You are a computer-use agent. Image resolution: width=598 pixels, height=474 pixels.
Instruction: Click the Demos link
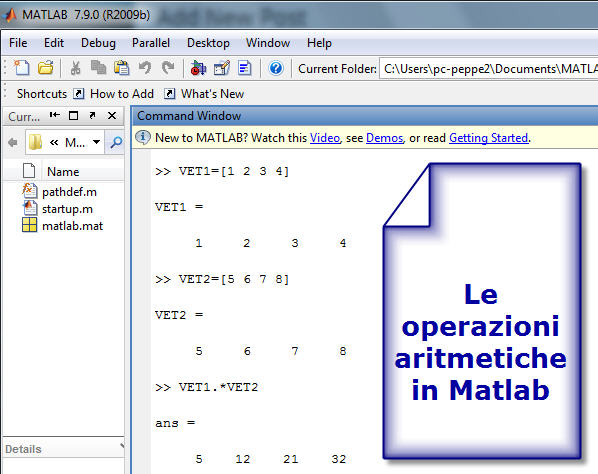[x=384, y=138]
